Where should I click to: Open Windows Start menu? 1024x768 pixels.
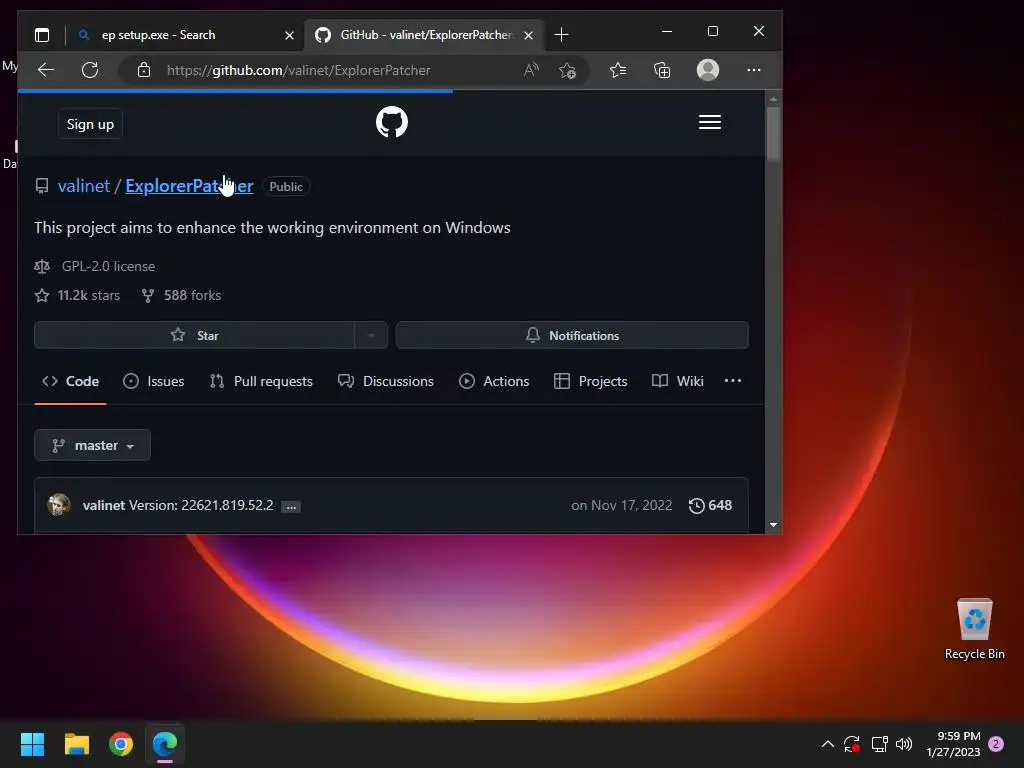pos(32,744)
